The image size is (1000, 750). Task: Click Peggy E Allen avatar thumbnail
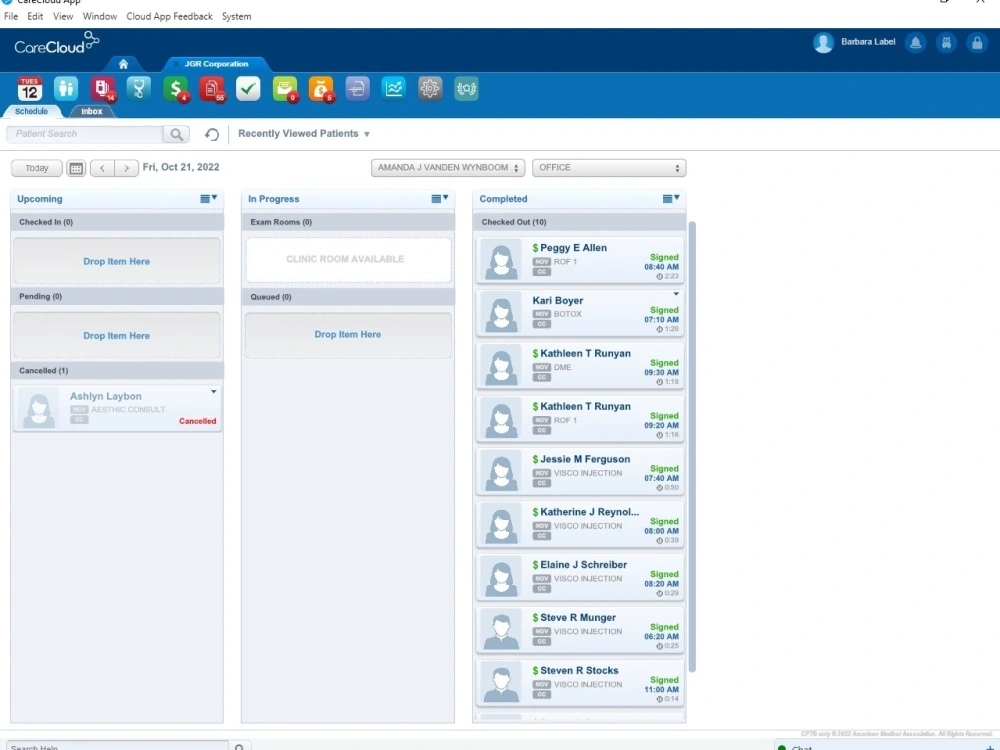pos(501,260)
